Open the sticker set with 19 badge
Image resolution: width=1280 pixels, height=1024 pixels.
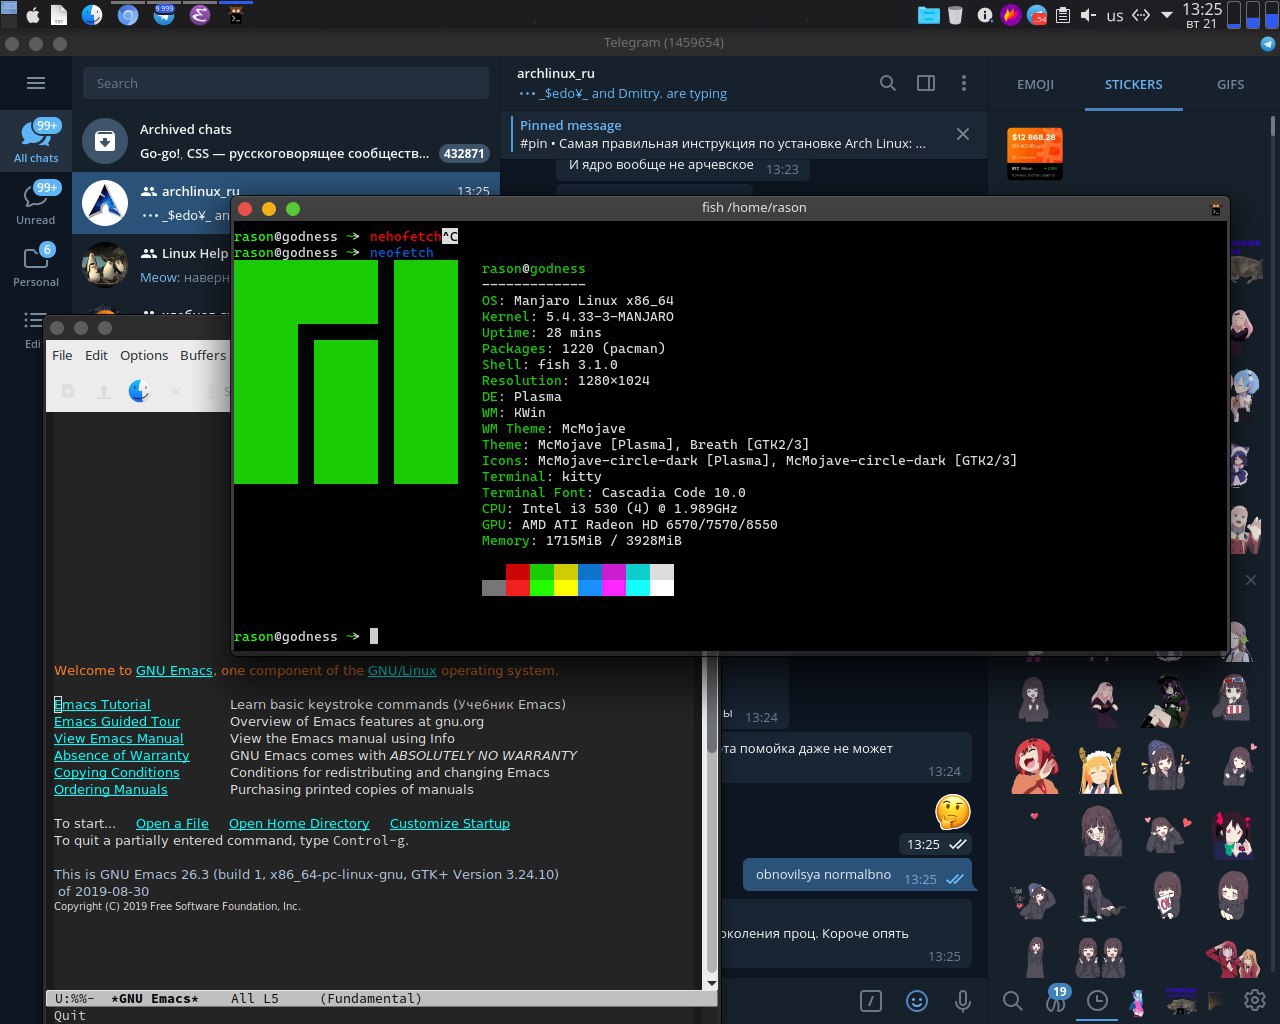[x=1055, y=998]
